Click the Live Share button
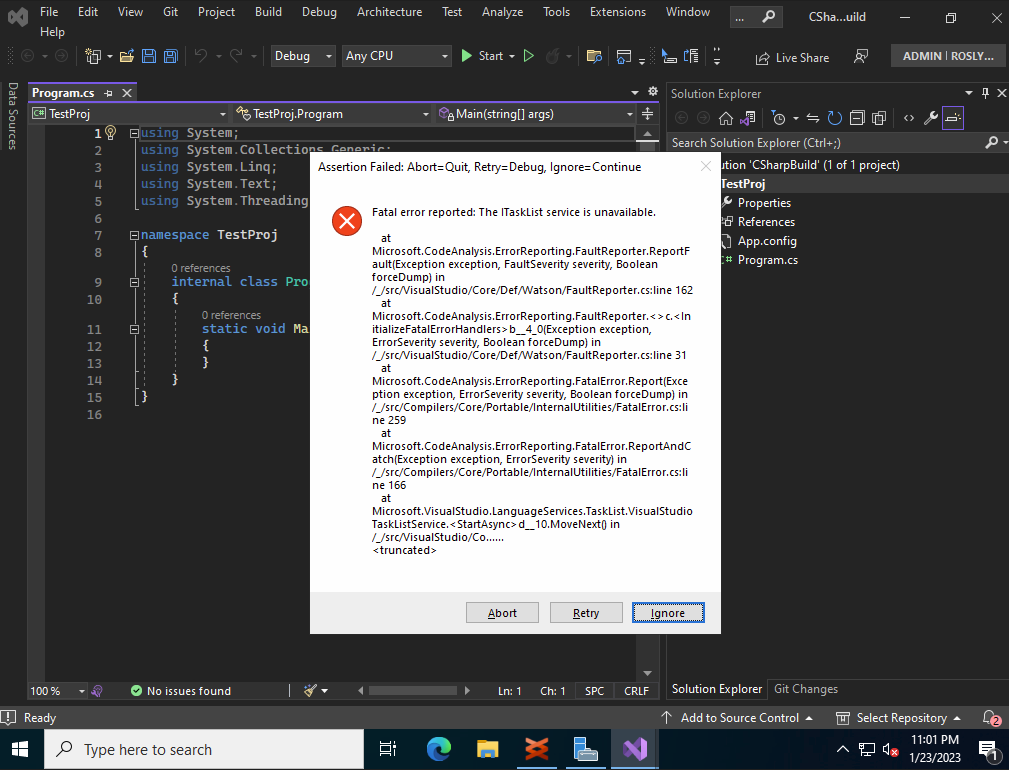The height and width of the screenshot is (770, 1009). (792, 58)
